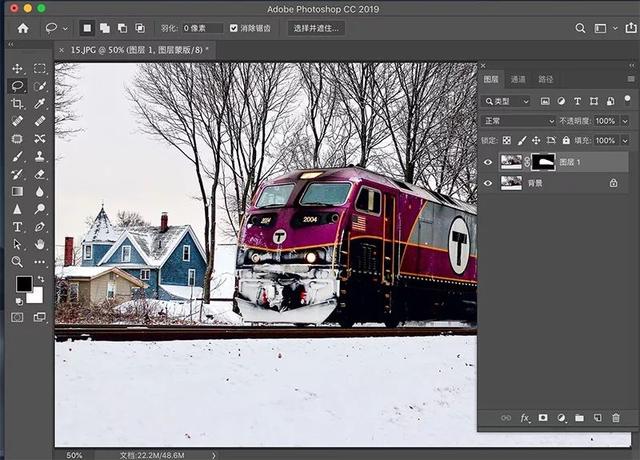
Task: Open the fill slider dropdown arrow
Action: [625, 141]
